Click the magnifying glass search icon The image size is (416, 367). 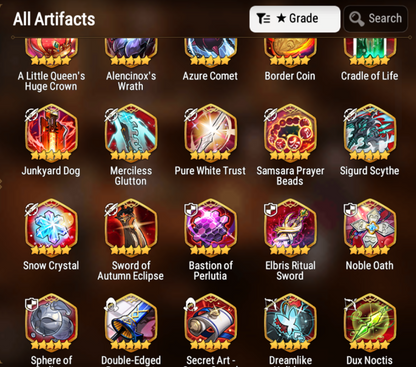pos(356,19)
